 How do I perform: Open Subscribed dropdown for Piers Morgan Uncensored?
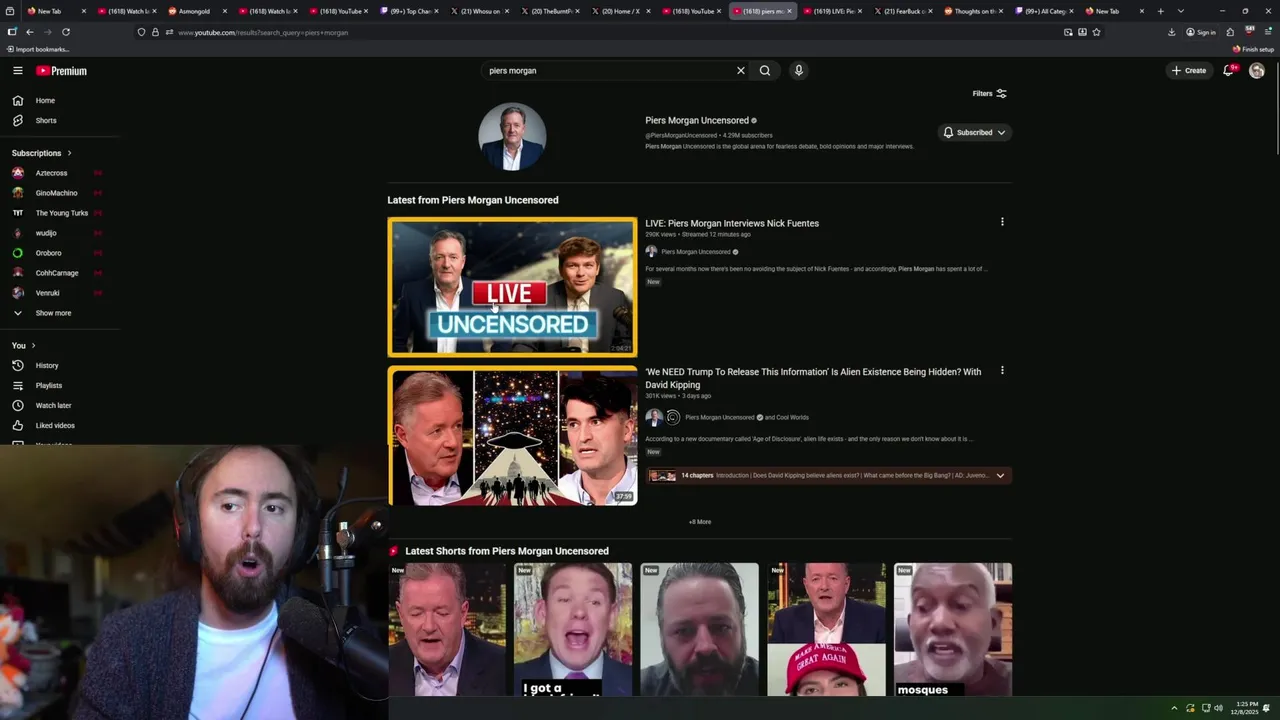pyautogui.click(x=974, y=132)
